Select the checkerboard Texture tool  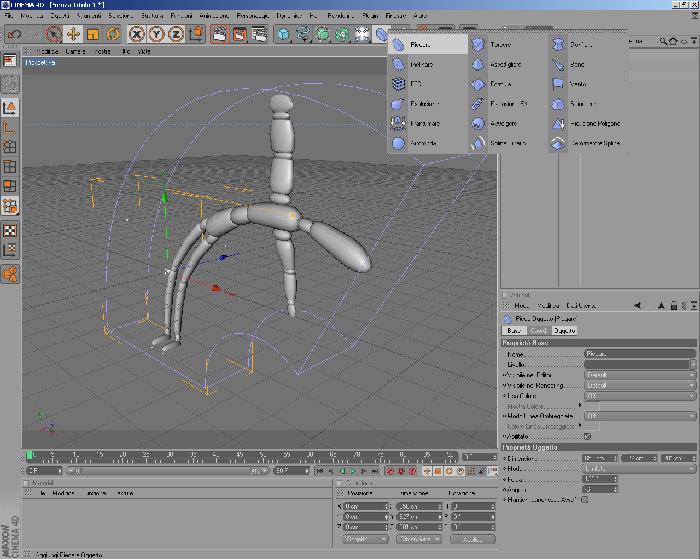tap(10, 230)
